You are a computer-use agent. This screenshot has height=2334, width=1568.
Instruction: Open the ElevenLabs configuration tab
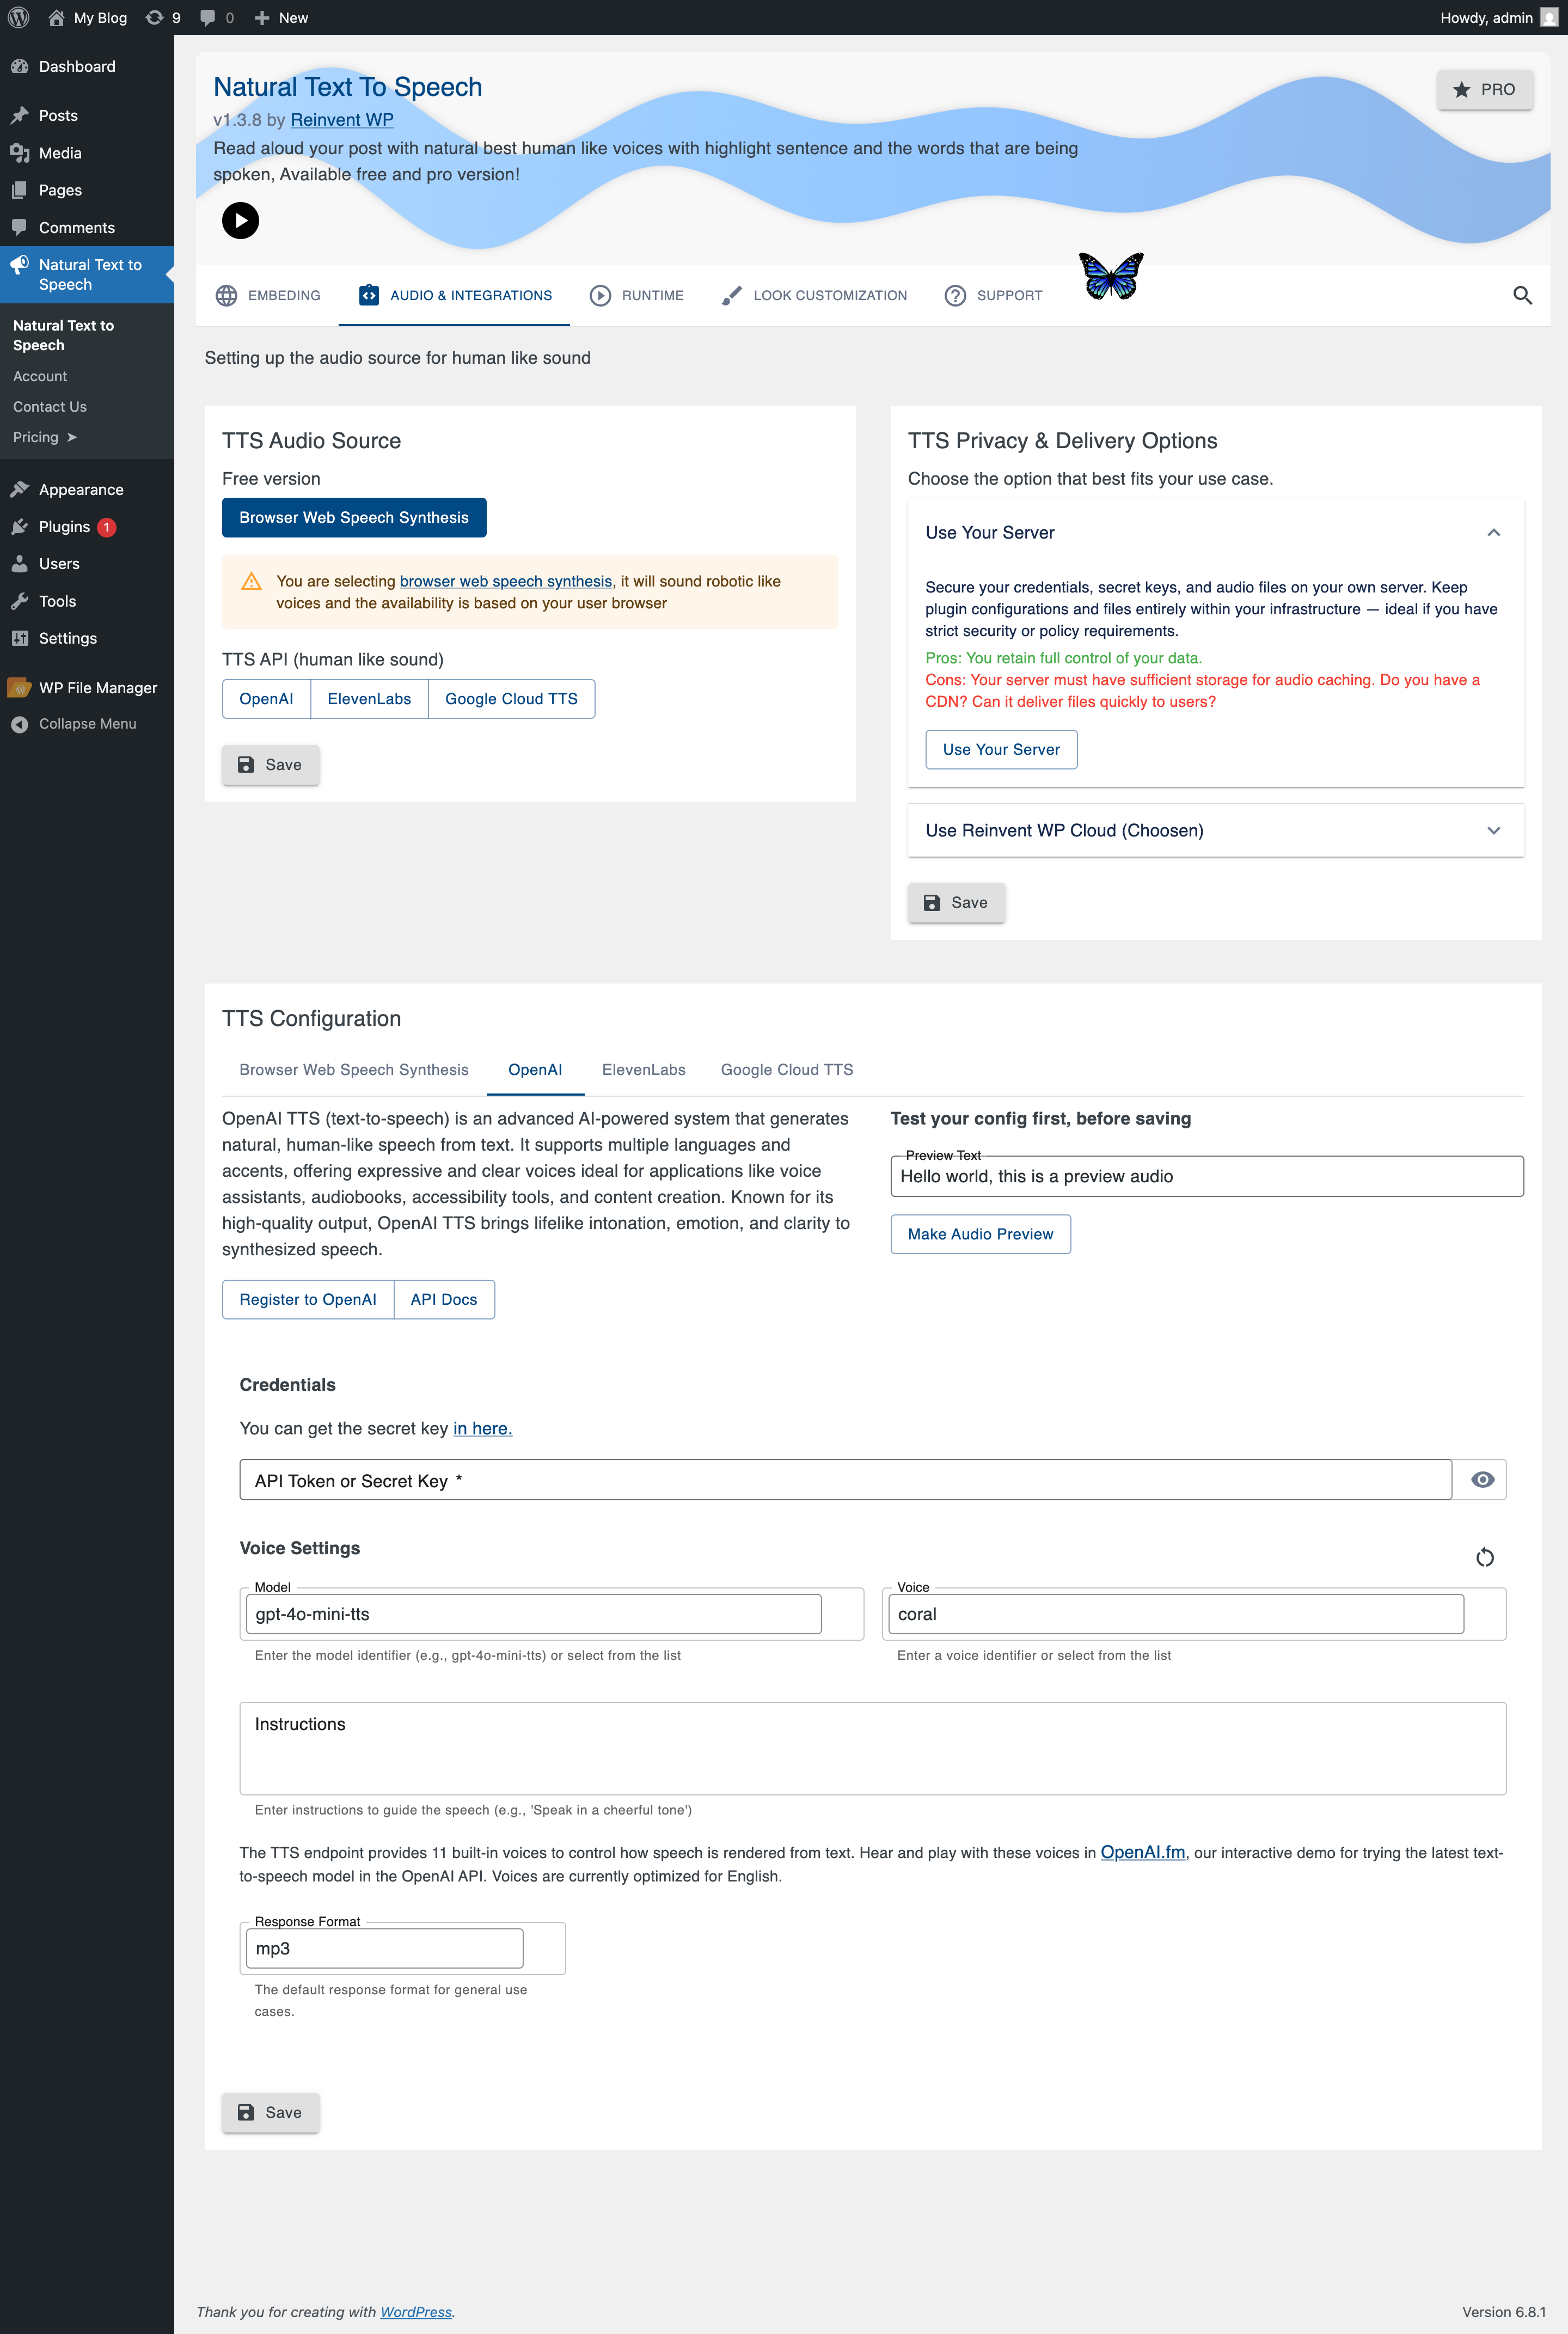click(644, 1070)
